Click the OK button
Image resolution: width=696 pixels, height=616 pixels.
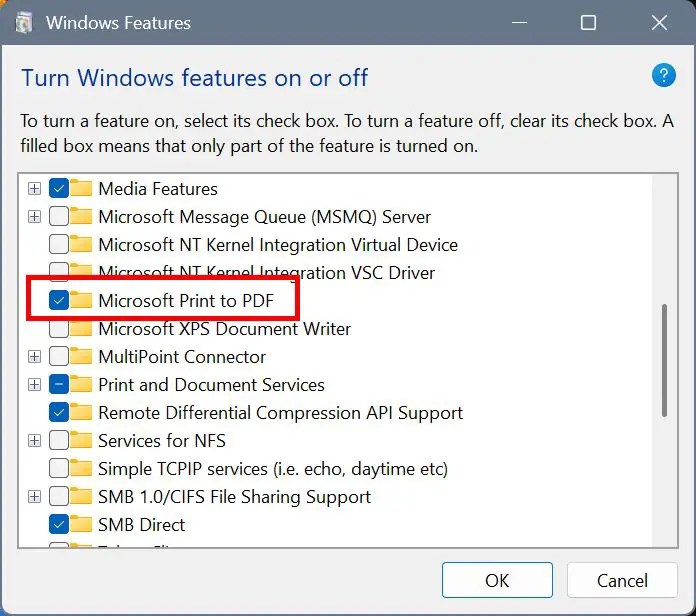(497, 580)
